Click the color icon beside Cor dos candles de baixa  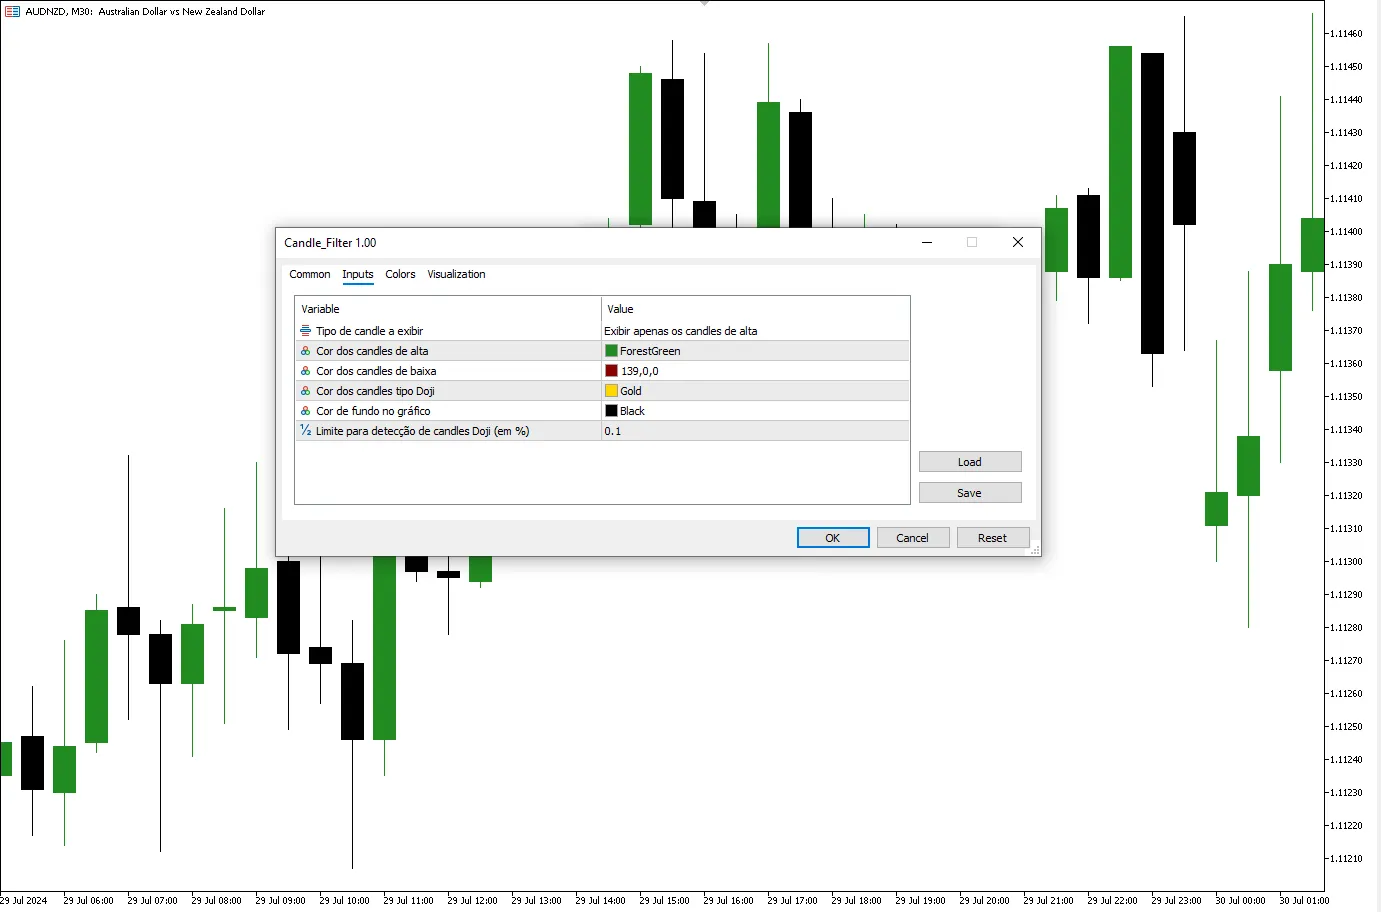pyautogui.click(x=306, y=371)
